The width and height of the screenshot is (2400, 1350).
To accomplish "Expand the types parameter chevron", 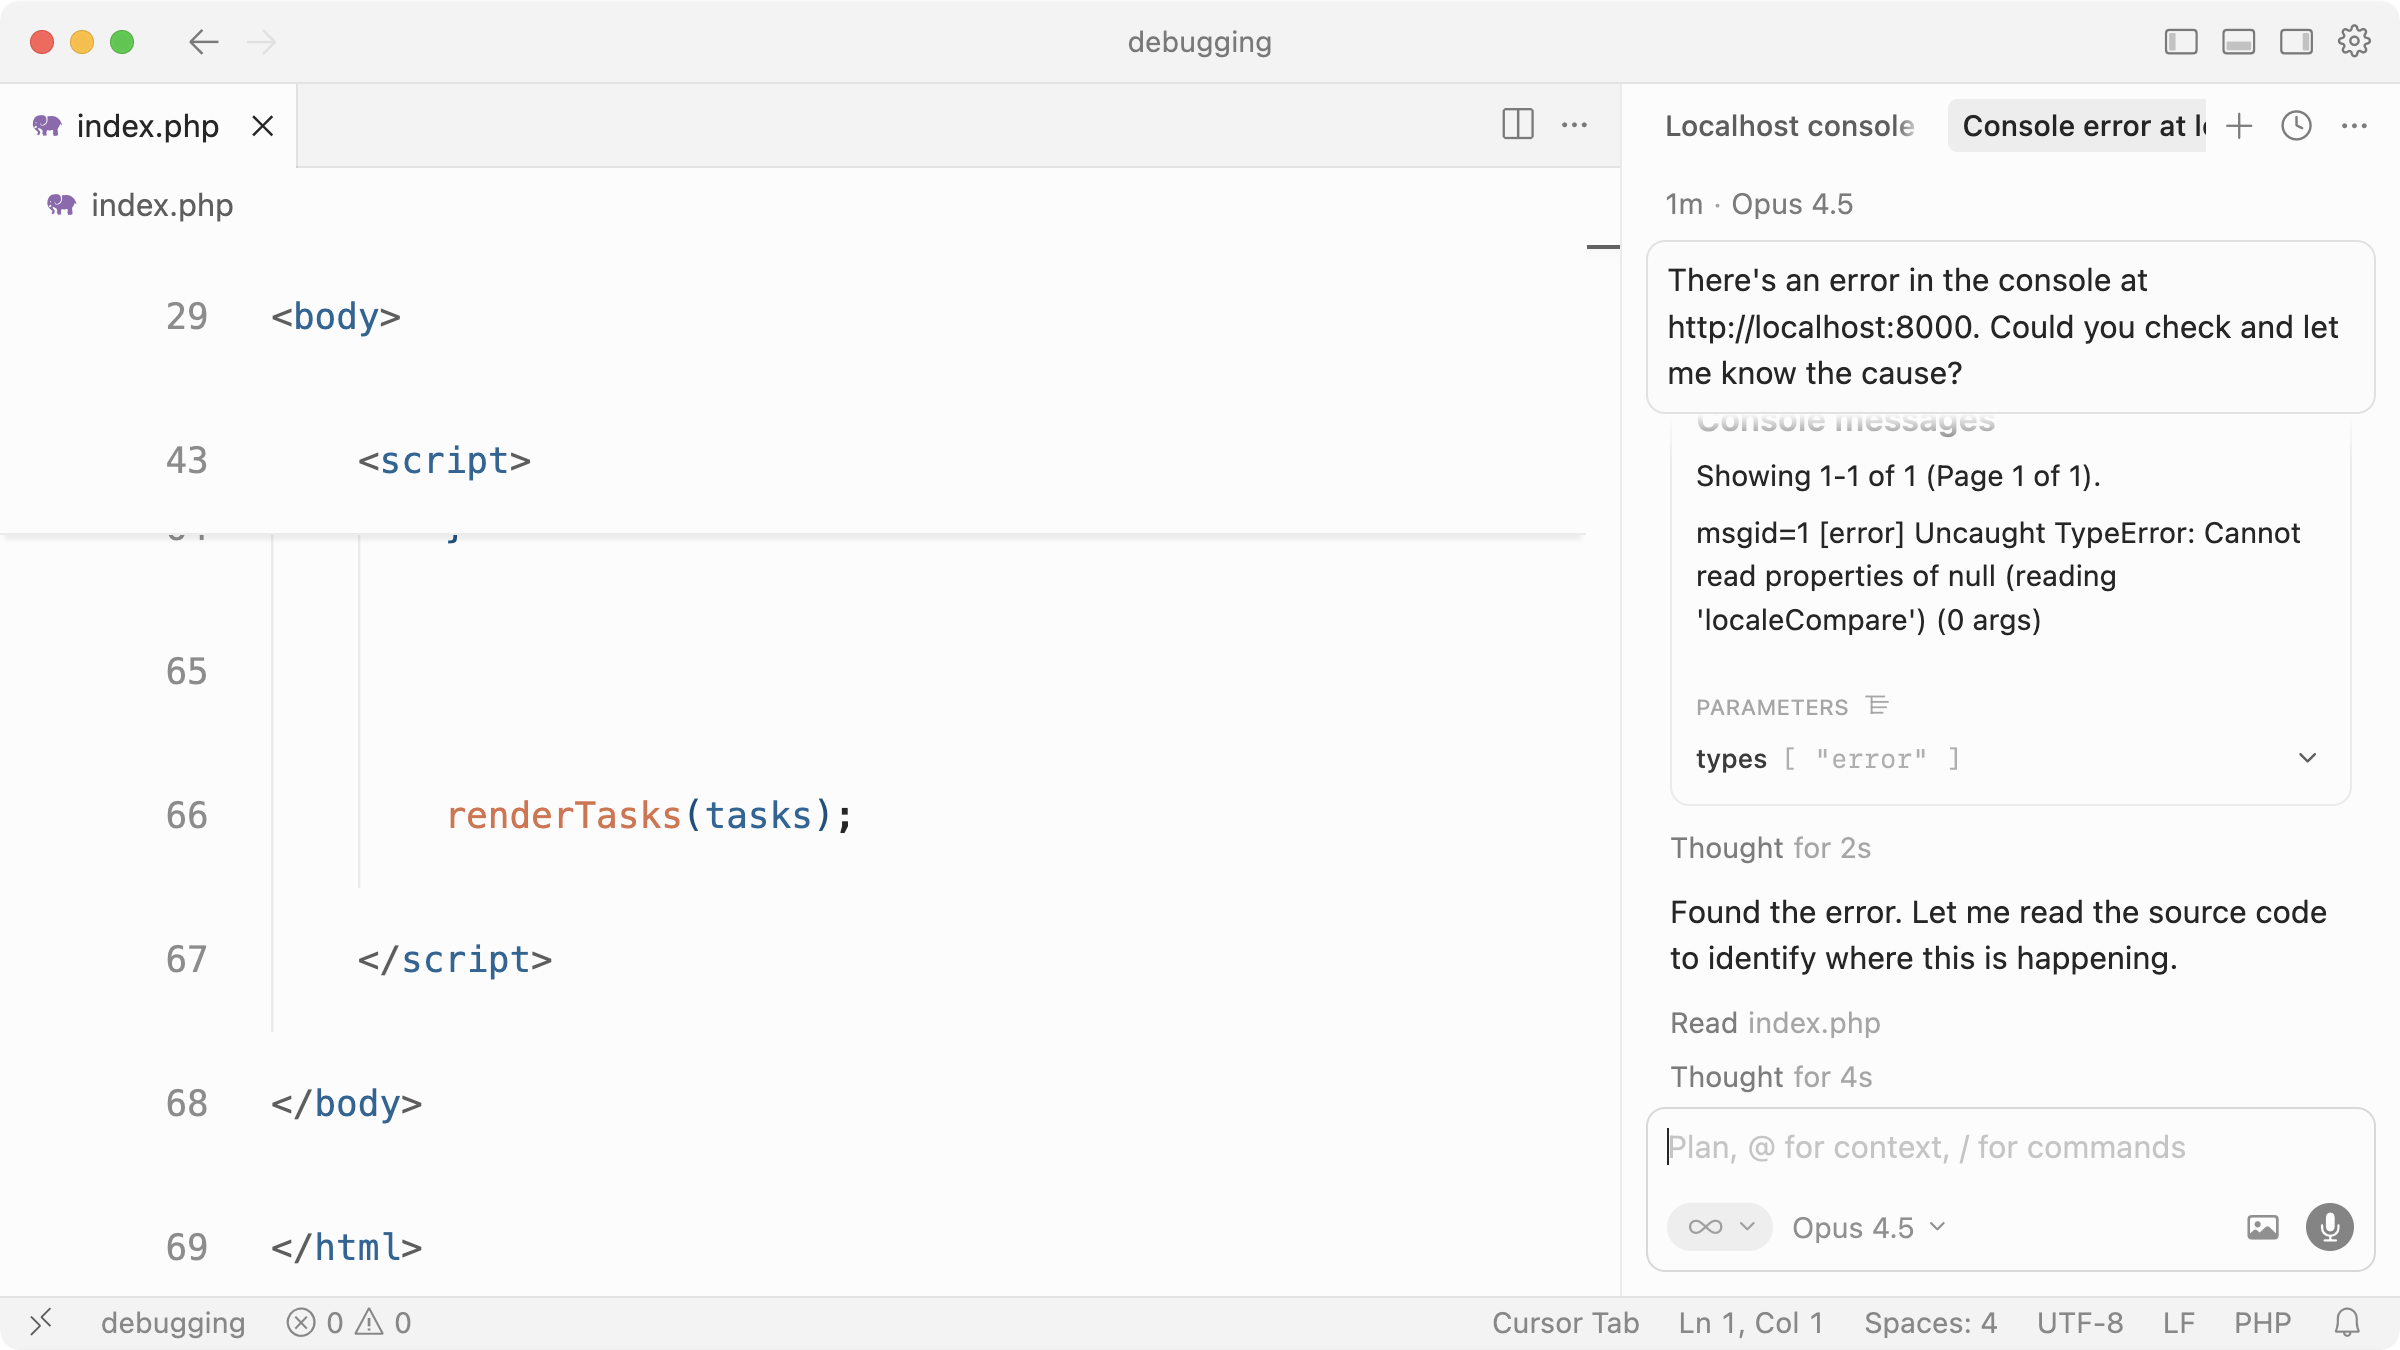I will tap(2307, 758).
